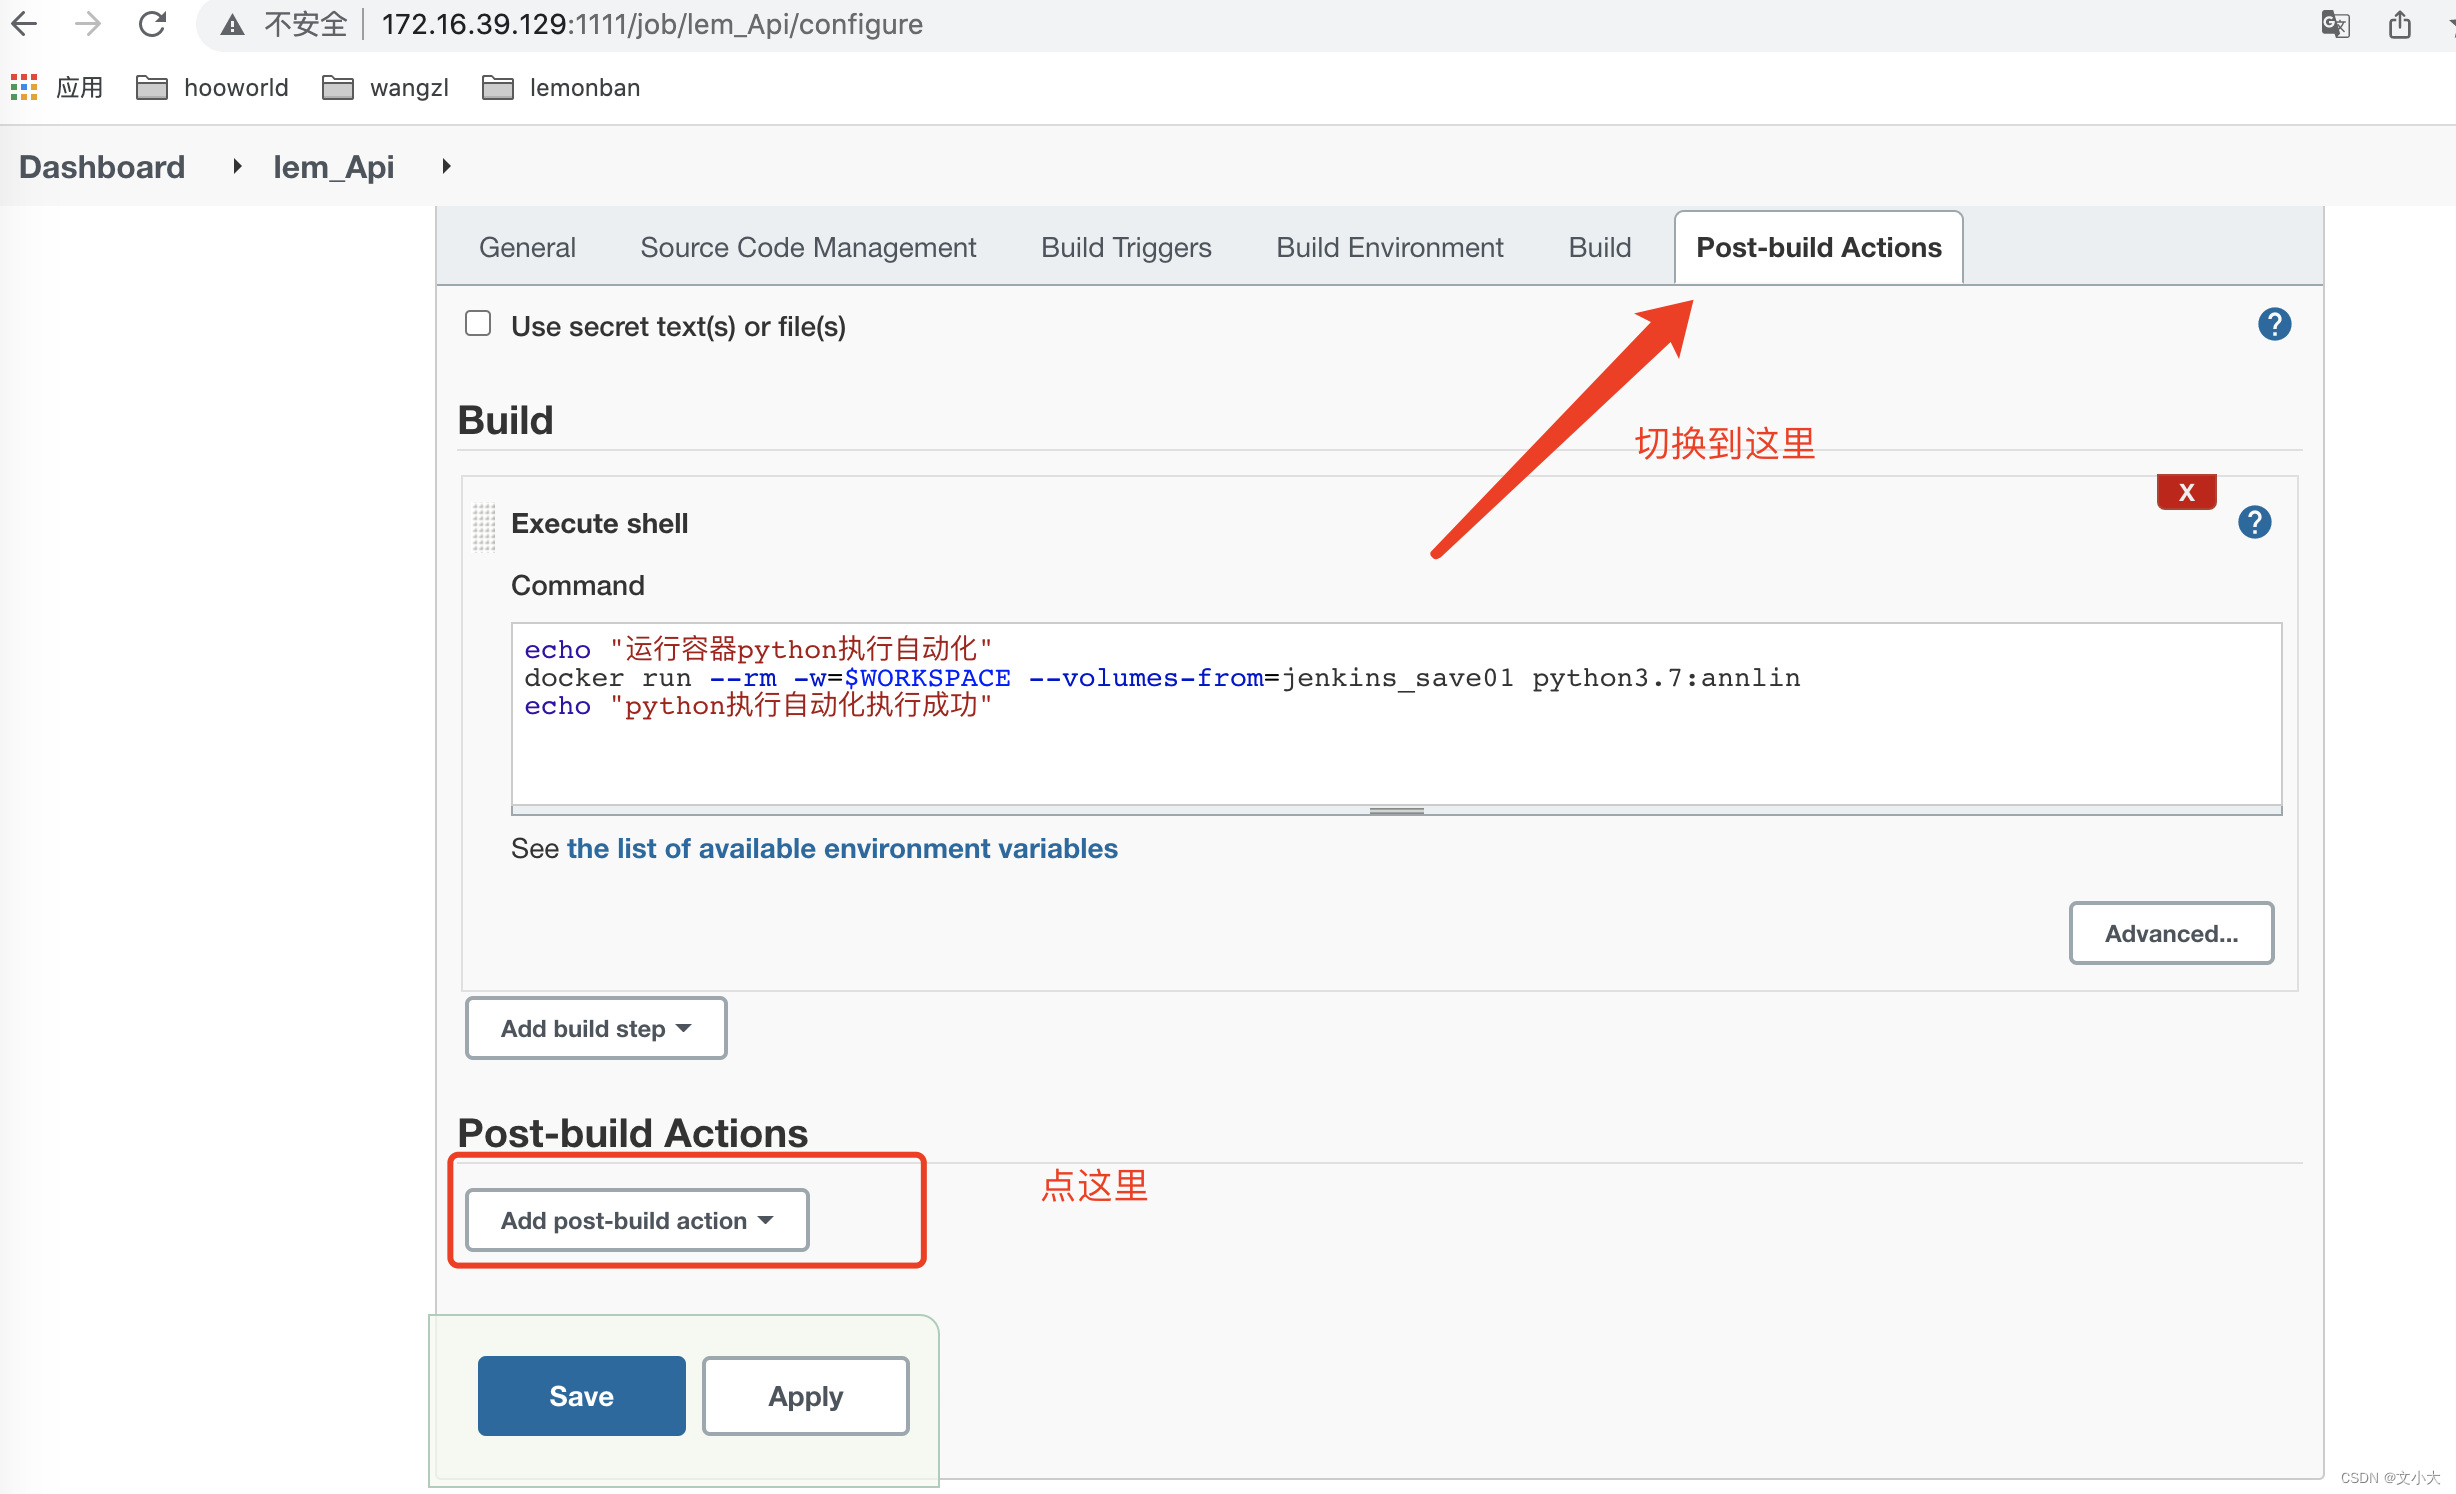Viewport: 2456px width, 1494px height.
Task: Open the Add build step dropdown
Action: pos(595,1028)
